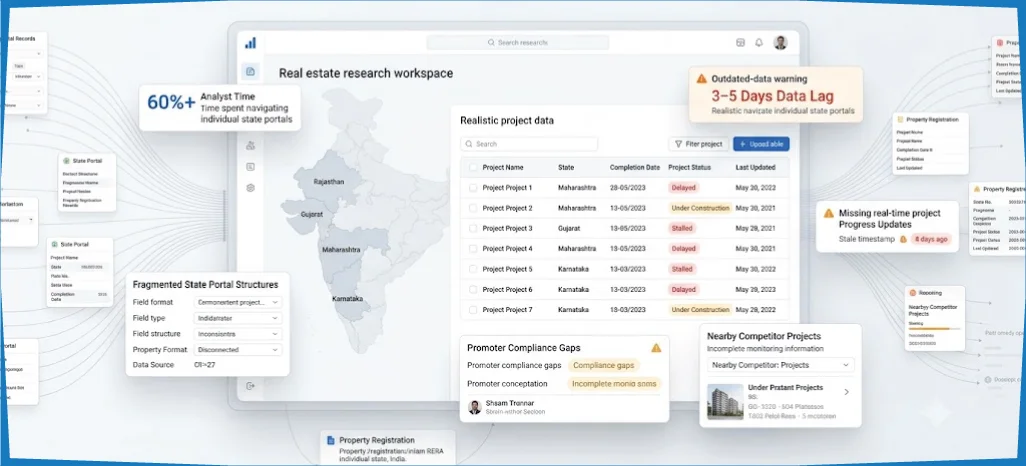Click the Filter project button
The width and height of the screenshot is (1026, 466).
tap(698, 144)
